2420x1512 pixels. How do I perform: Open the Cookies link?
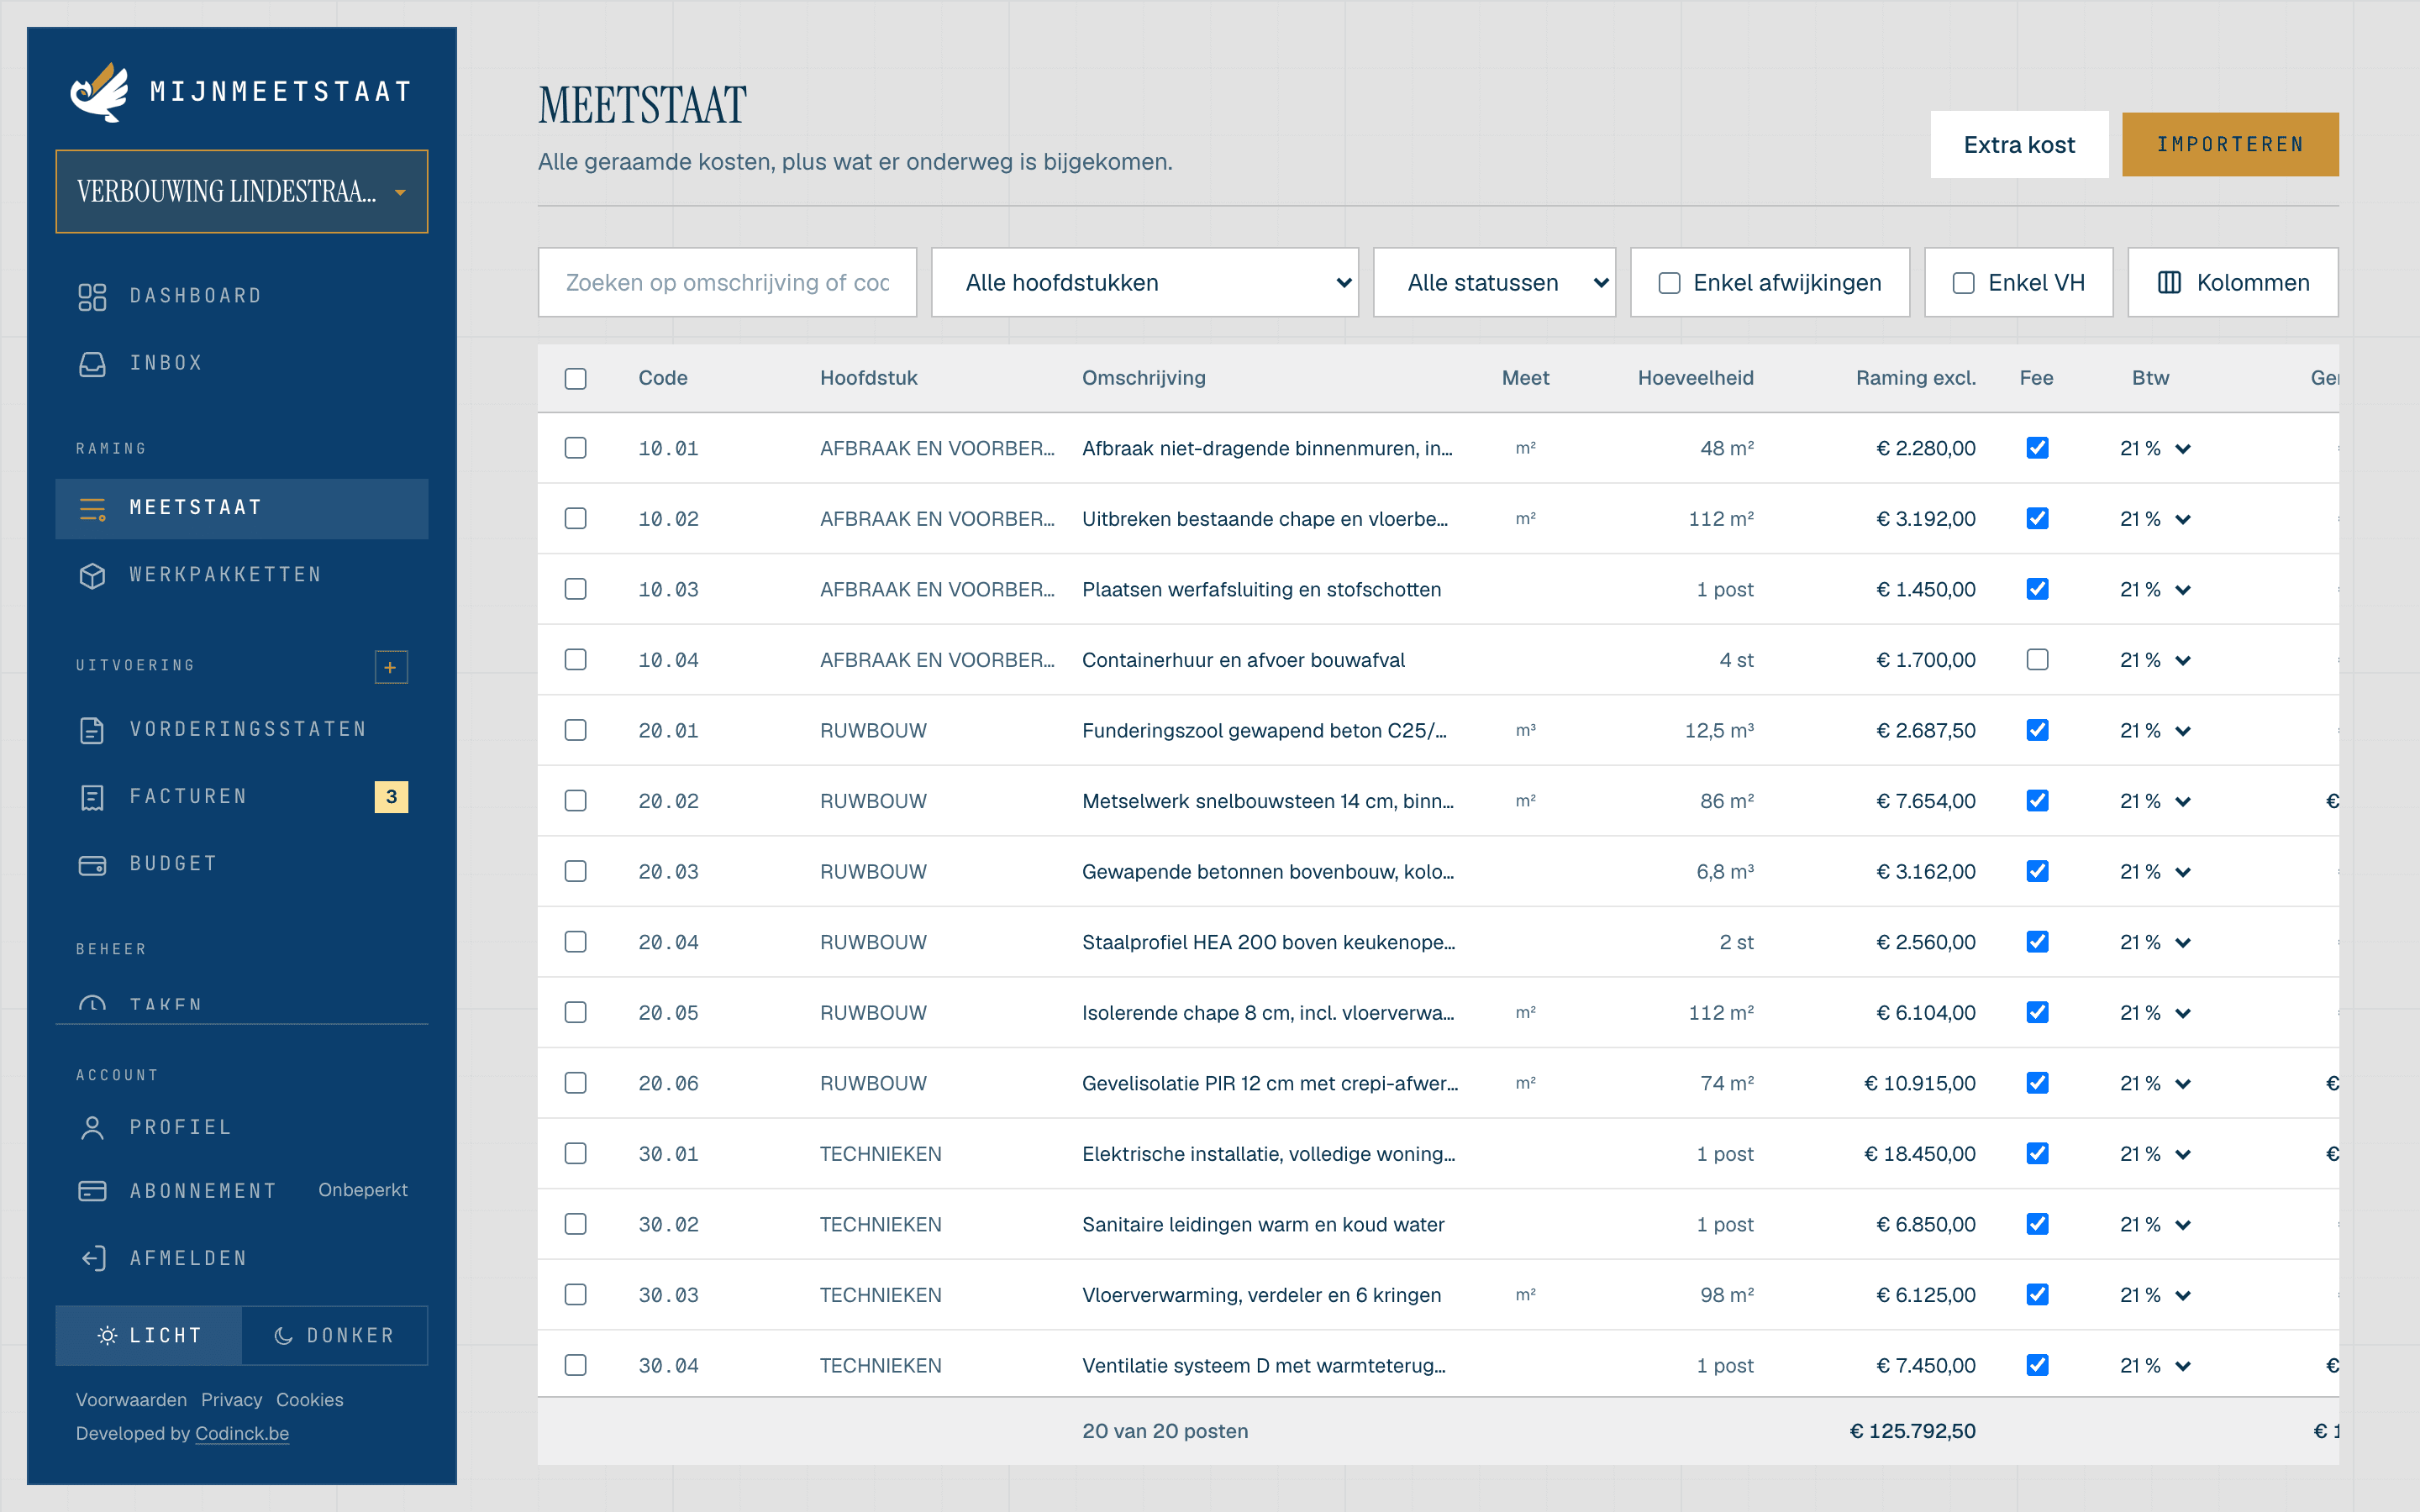coord(309,1400)
